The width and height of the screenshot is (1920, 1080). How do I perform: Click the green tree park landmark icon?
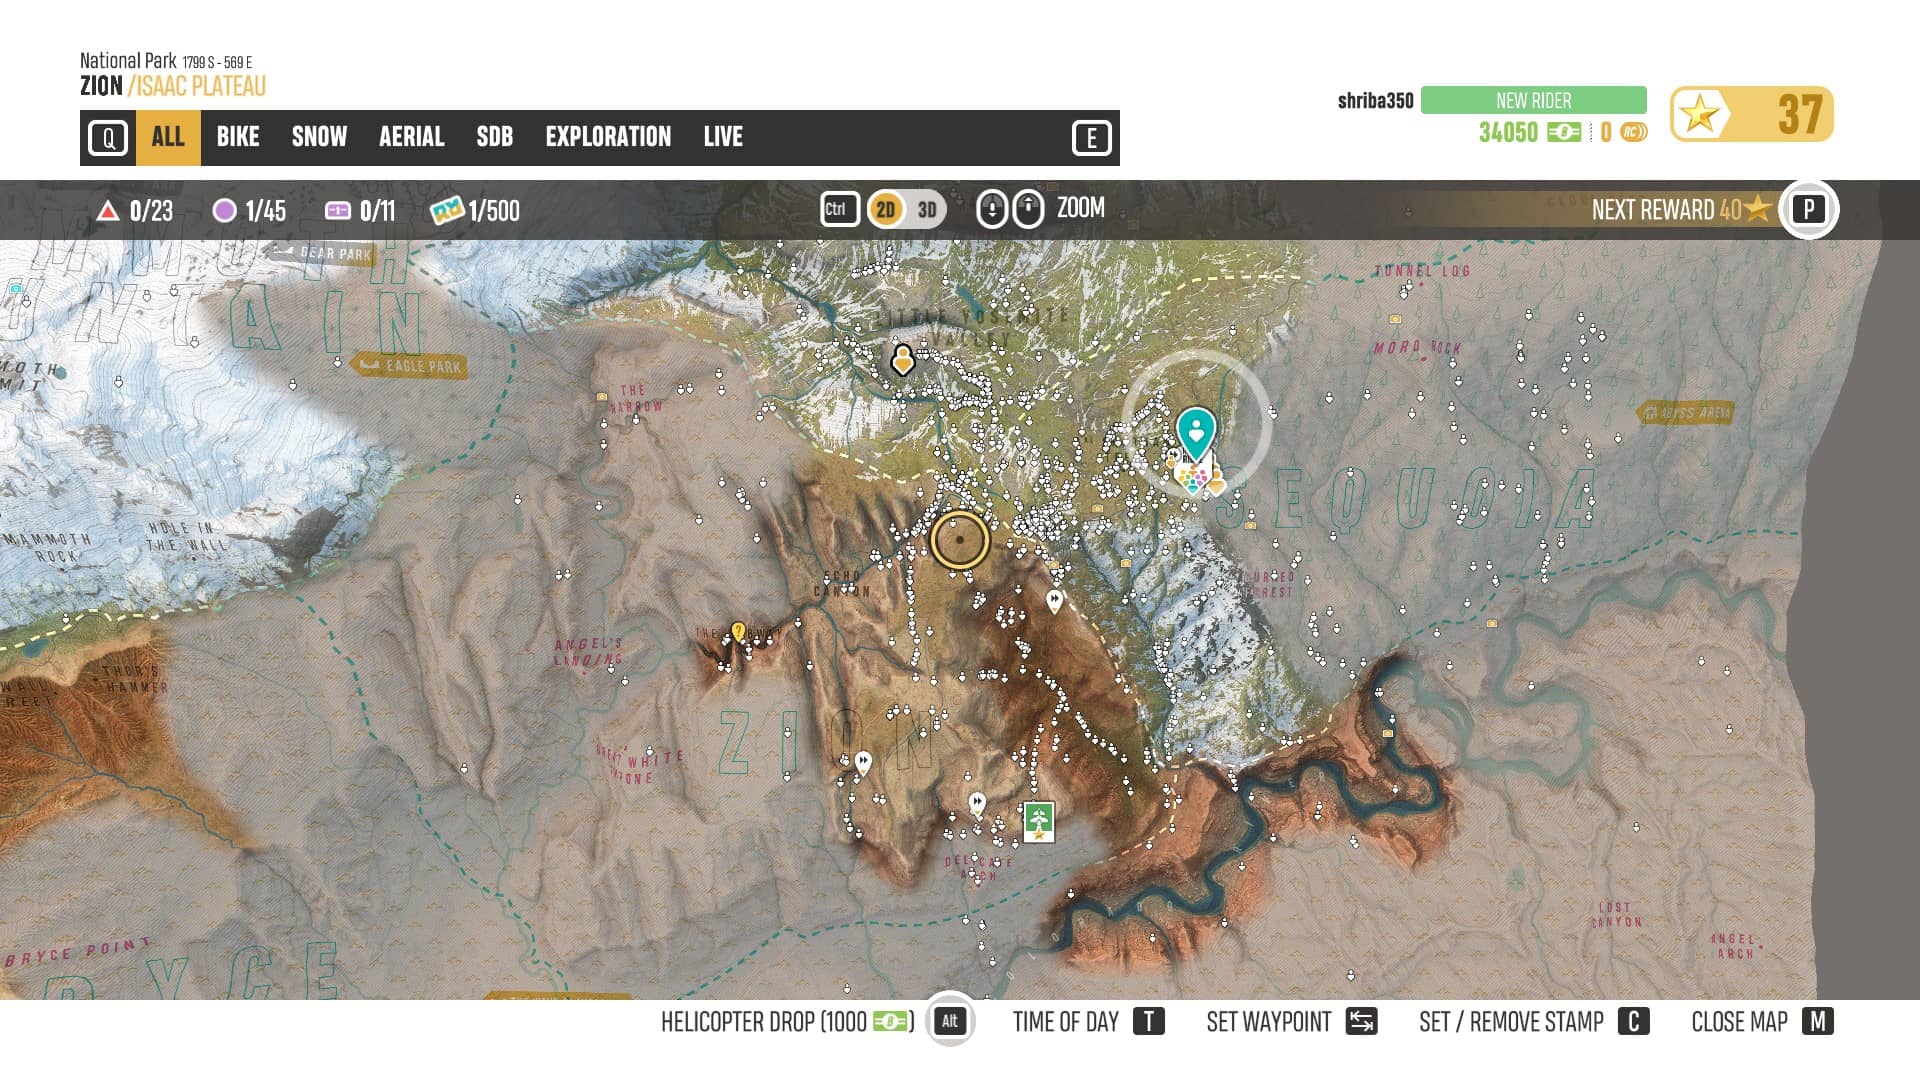pos(1039,821)
